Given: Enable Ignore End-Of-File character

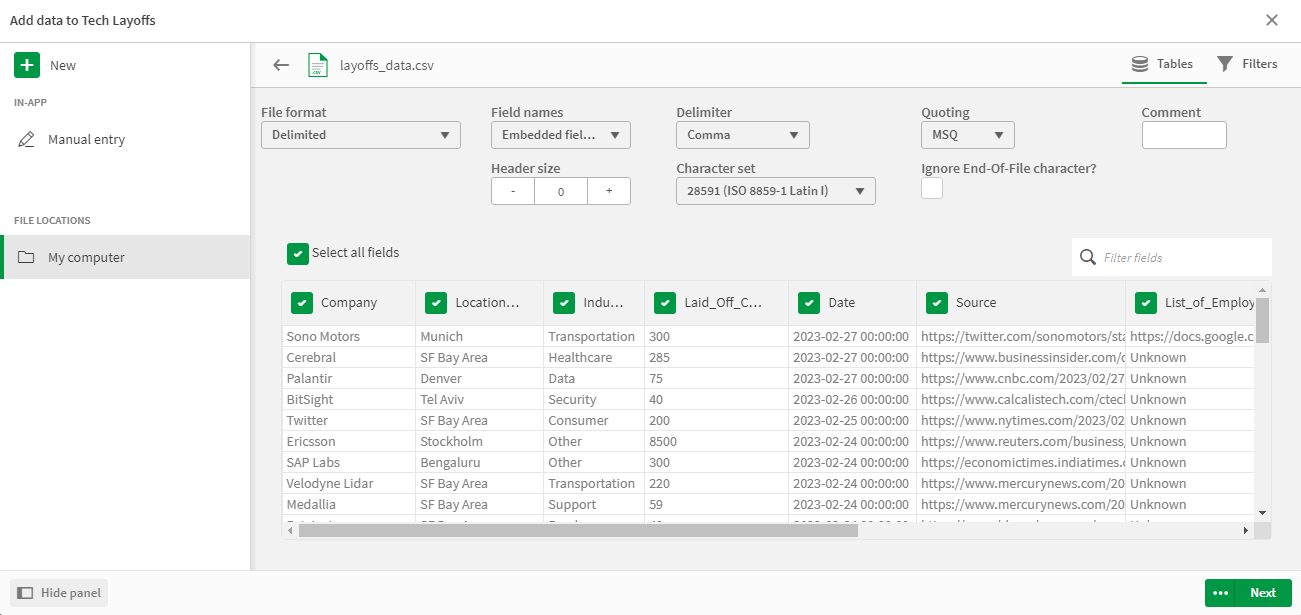Looking at the screenshot, I should [x=931, y=188].
